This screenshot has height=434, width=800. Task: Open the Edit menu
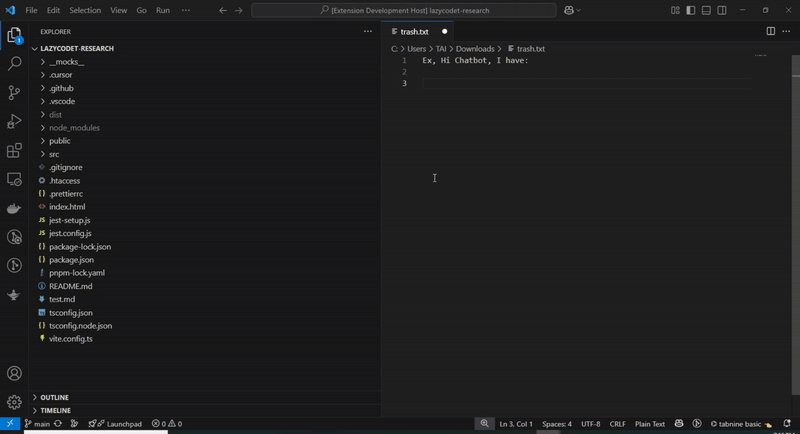tap(53, 10)
